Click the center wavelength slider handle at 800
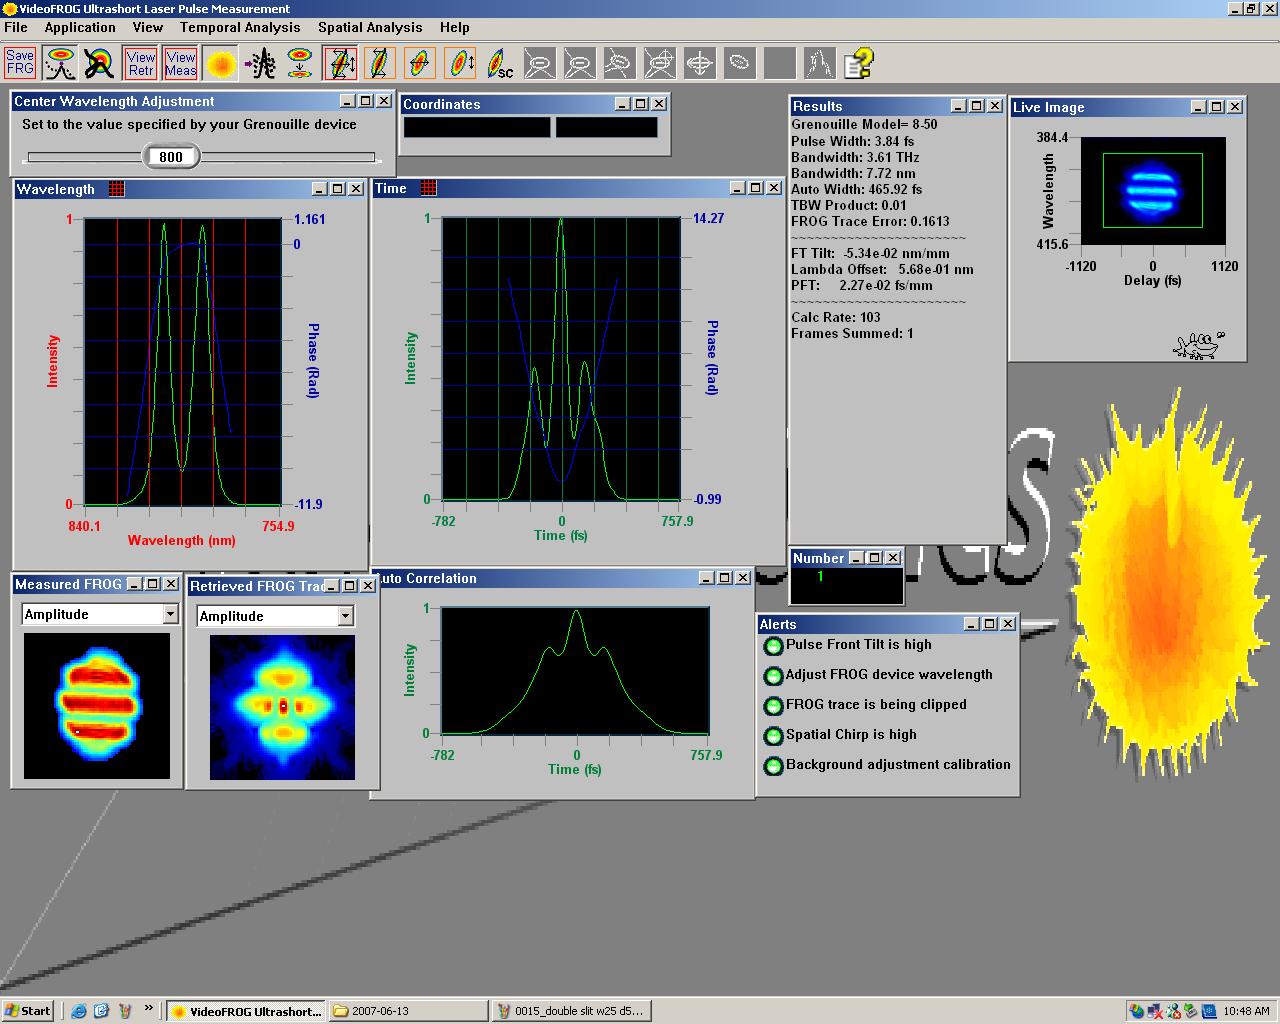This screenshot has width=1280, height=1024. click(x=171, y=156)
